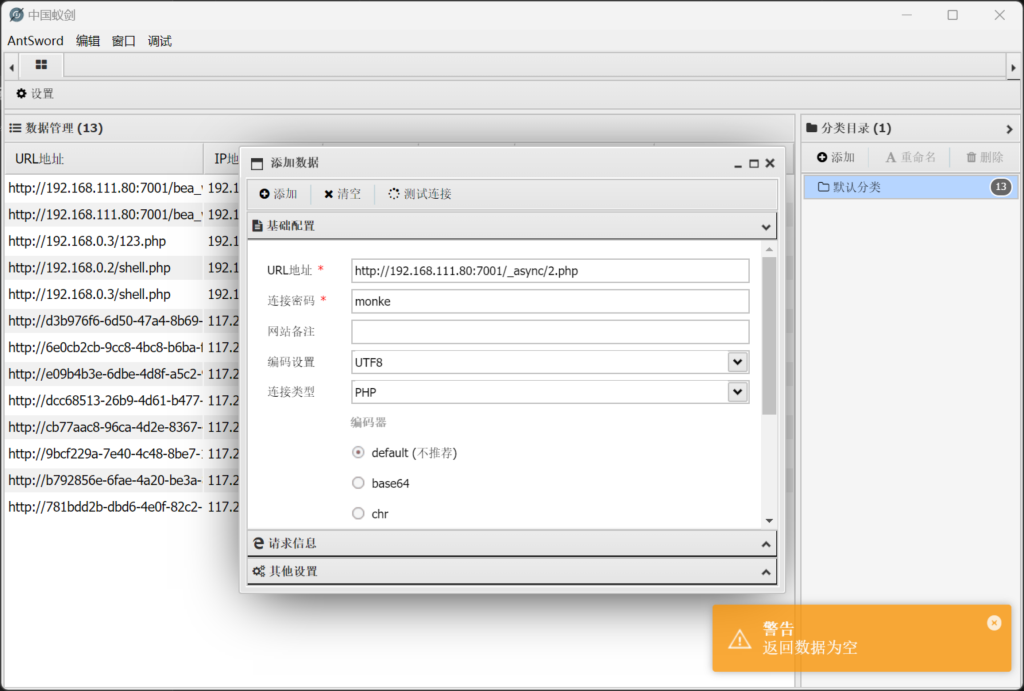Viewport: 1024px width, 691px height.
Task: Select row http://192.168.0.2/shell.php
Action: 122,268
